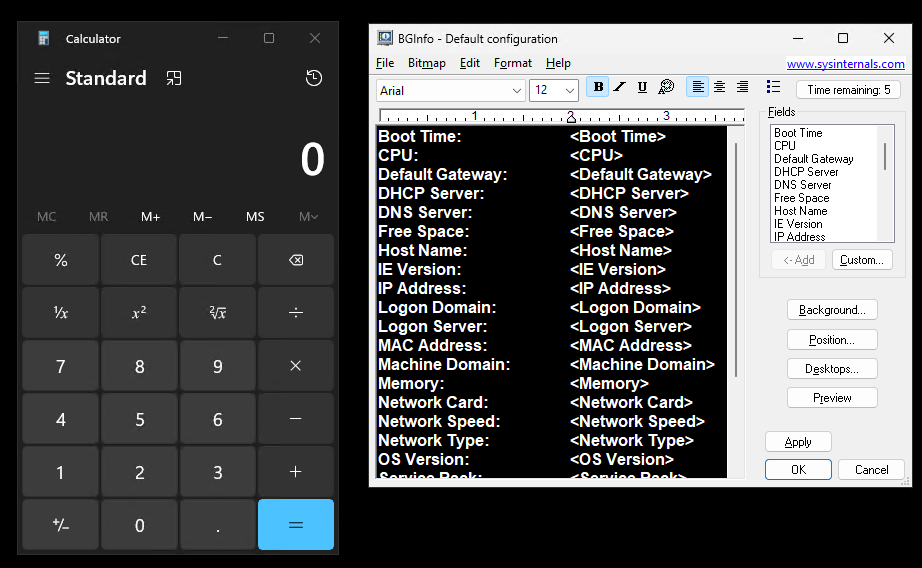Select DHCP Server in the Fields list
Screen dimensions: 922x568
click(806, 172)
